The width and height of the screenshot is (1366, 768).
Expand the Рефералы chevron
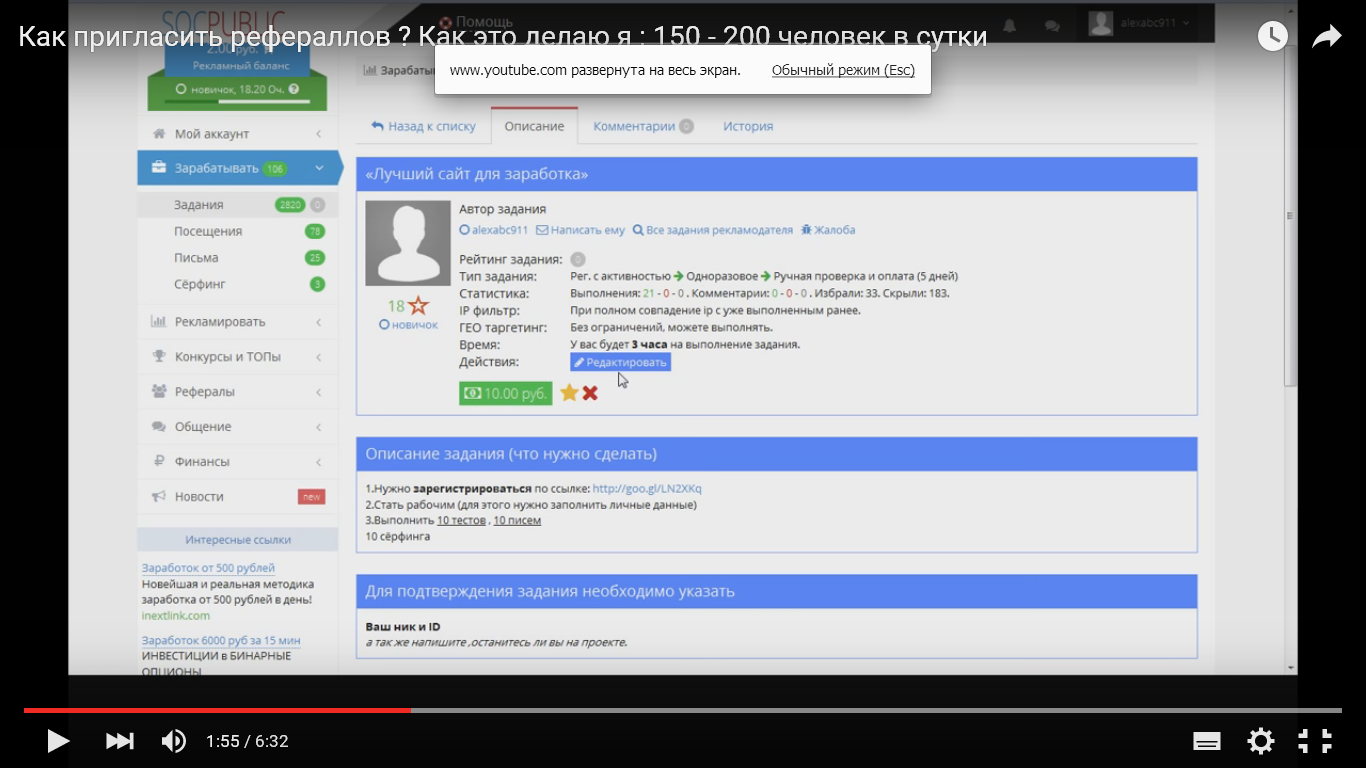click(x=318, y=391)
